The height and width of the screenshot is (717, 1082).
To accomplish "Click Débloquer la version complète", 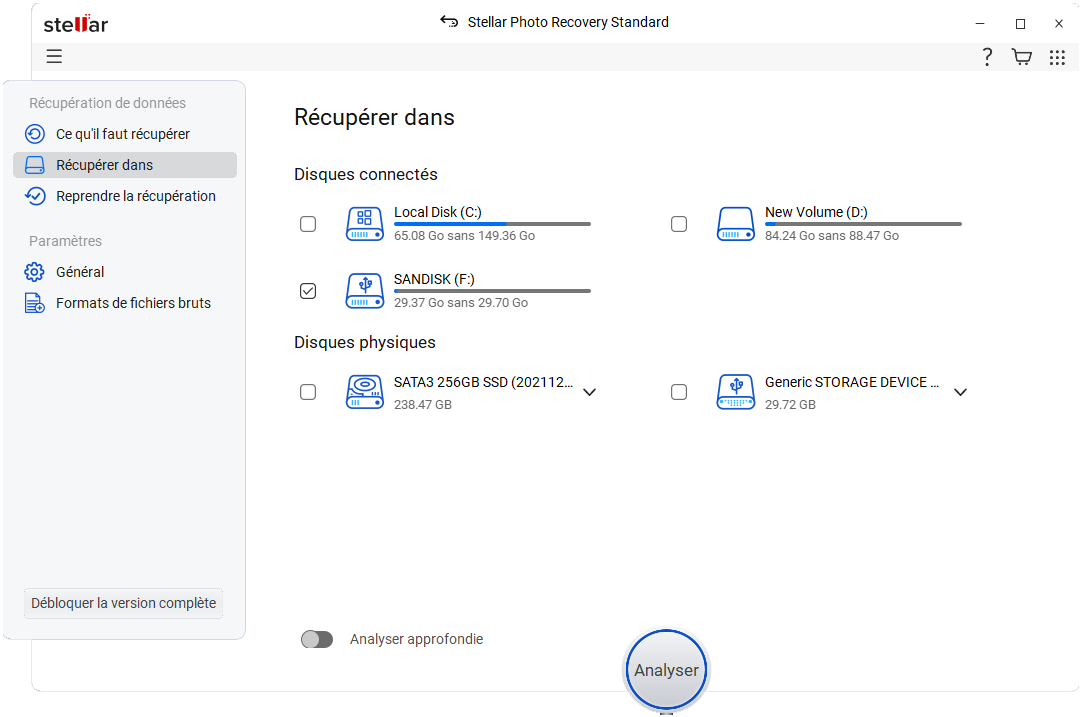I will (x=123, y=603).
